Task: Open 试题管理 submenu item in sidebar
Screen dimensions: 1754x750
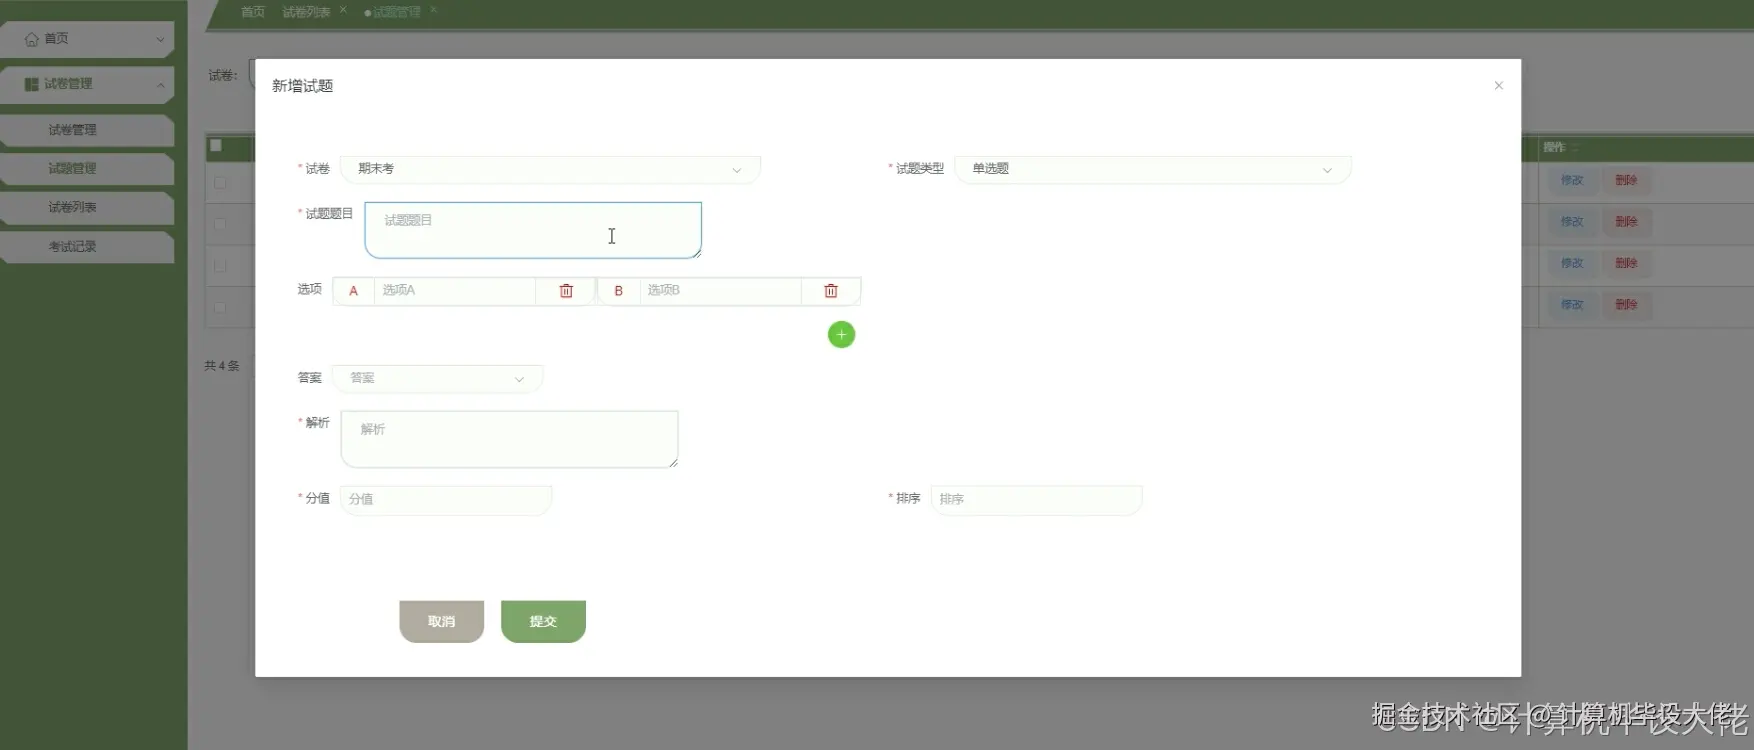Action: coord(87,169)
